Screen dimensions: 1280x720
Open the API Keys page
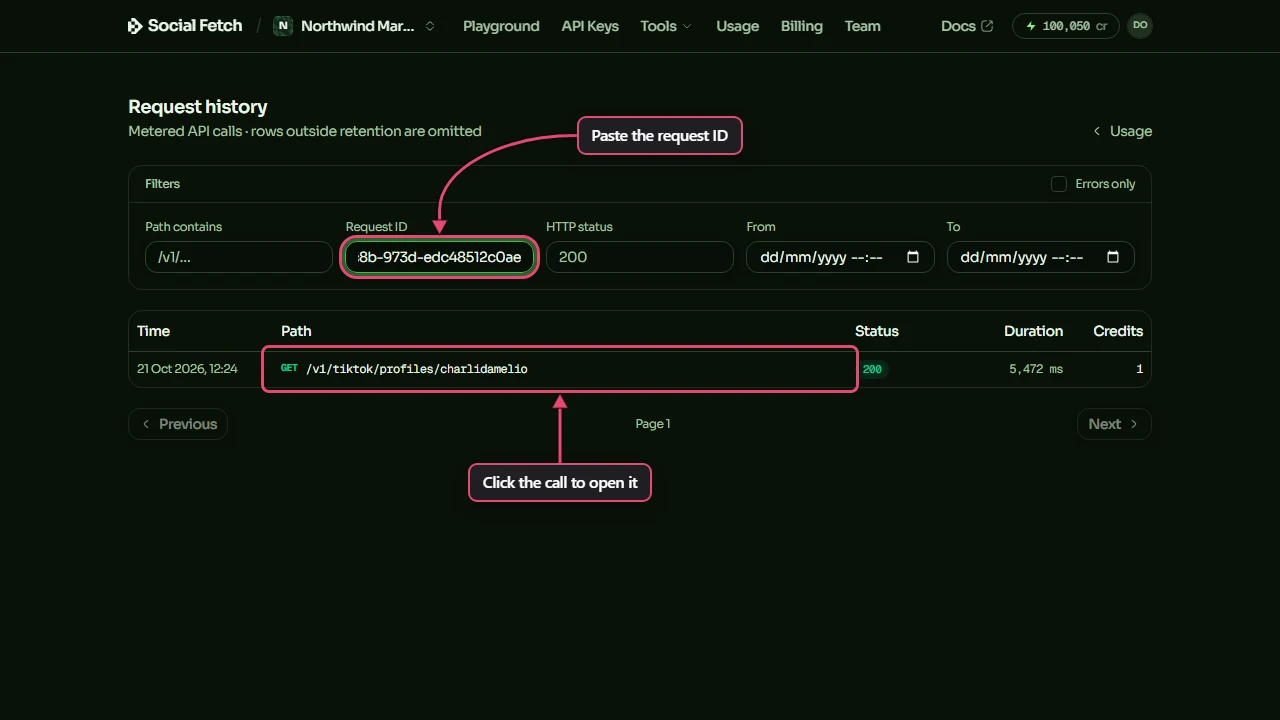tap(590, 26)
